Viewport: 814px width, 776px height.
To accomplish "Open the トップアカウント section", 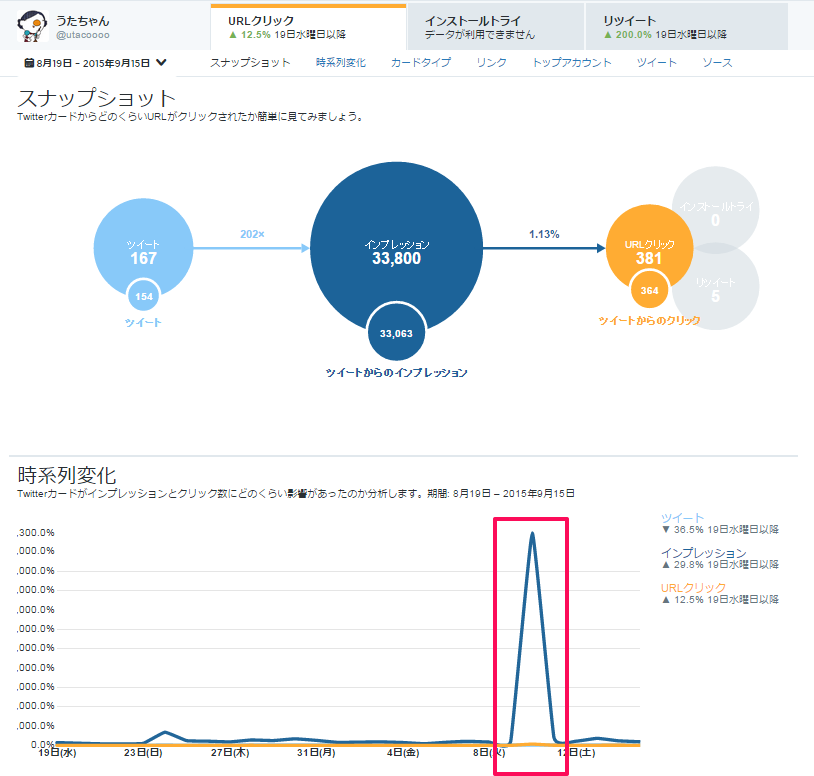I will [572, 63].
